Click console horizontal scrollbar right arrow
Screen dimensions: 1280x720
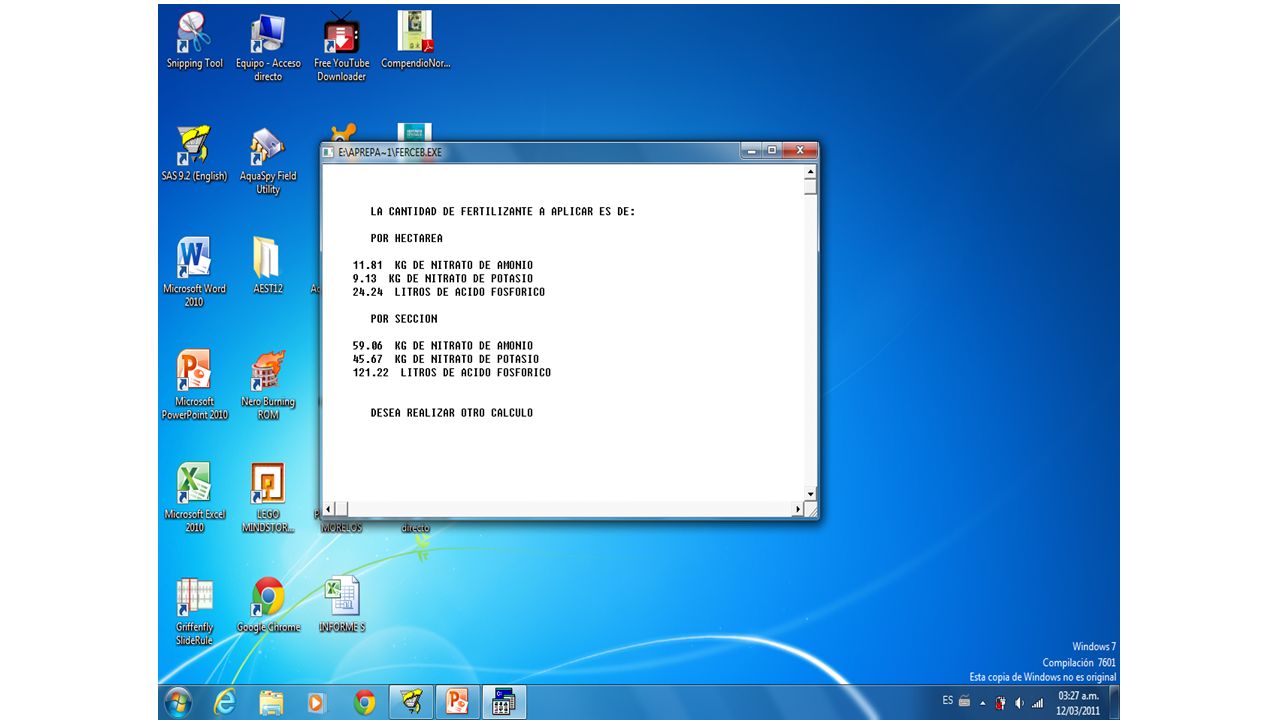tap(798, 509)
